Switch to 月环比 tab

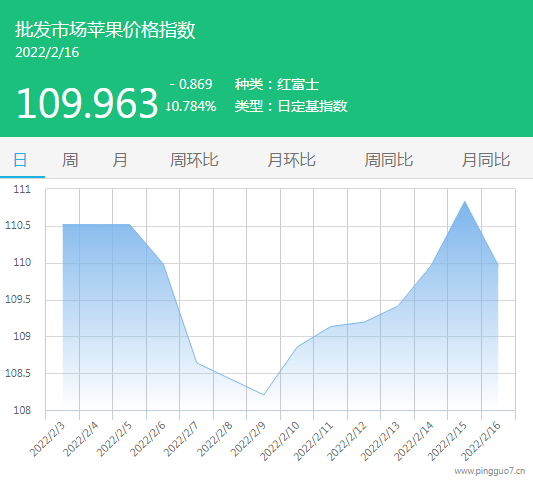pyautogui.click(x=291, y=160)
